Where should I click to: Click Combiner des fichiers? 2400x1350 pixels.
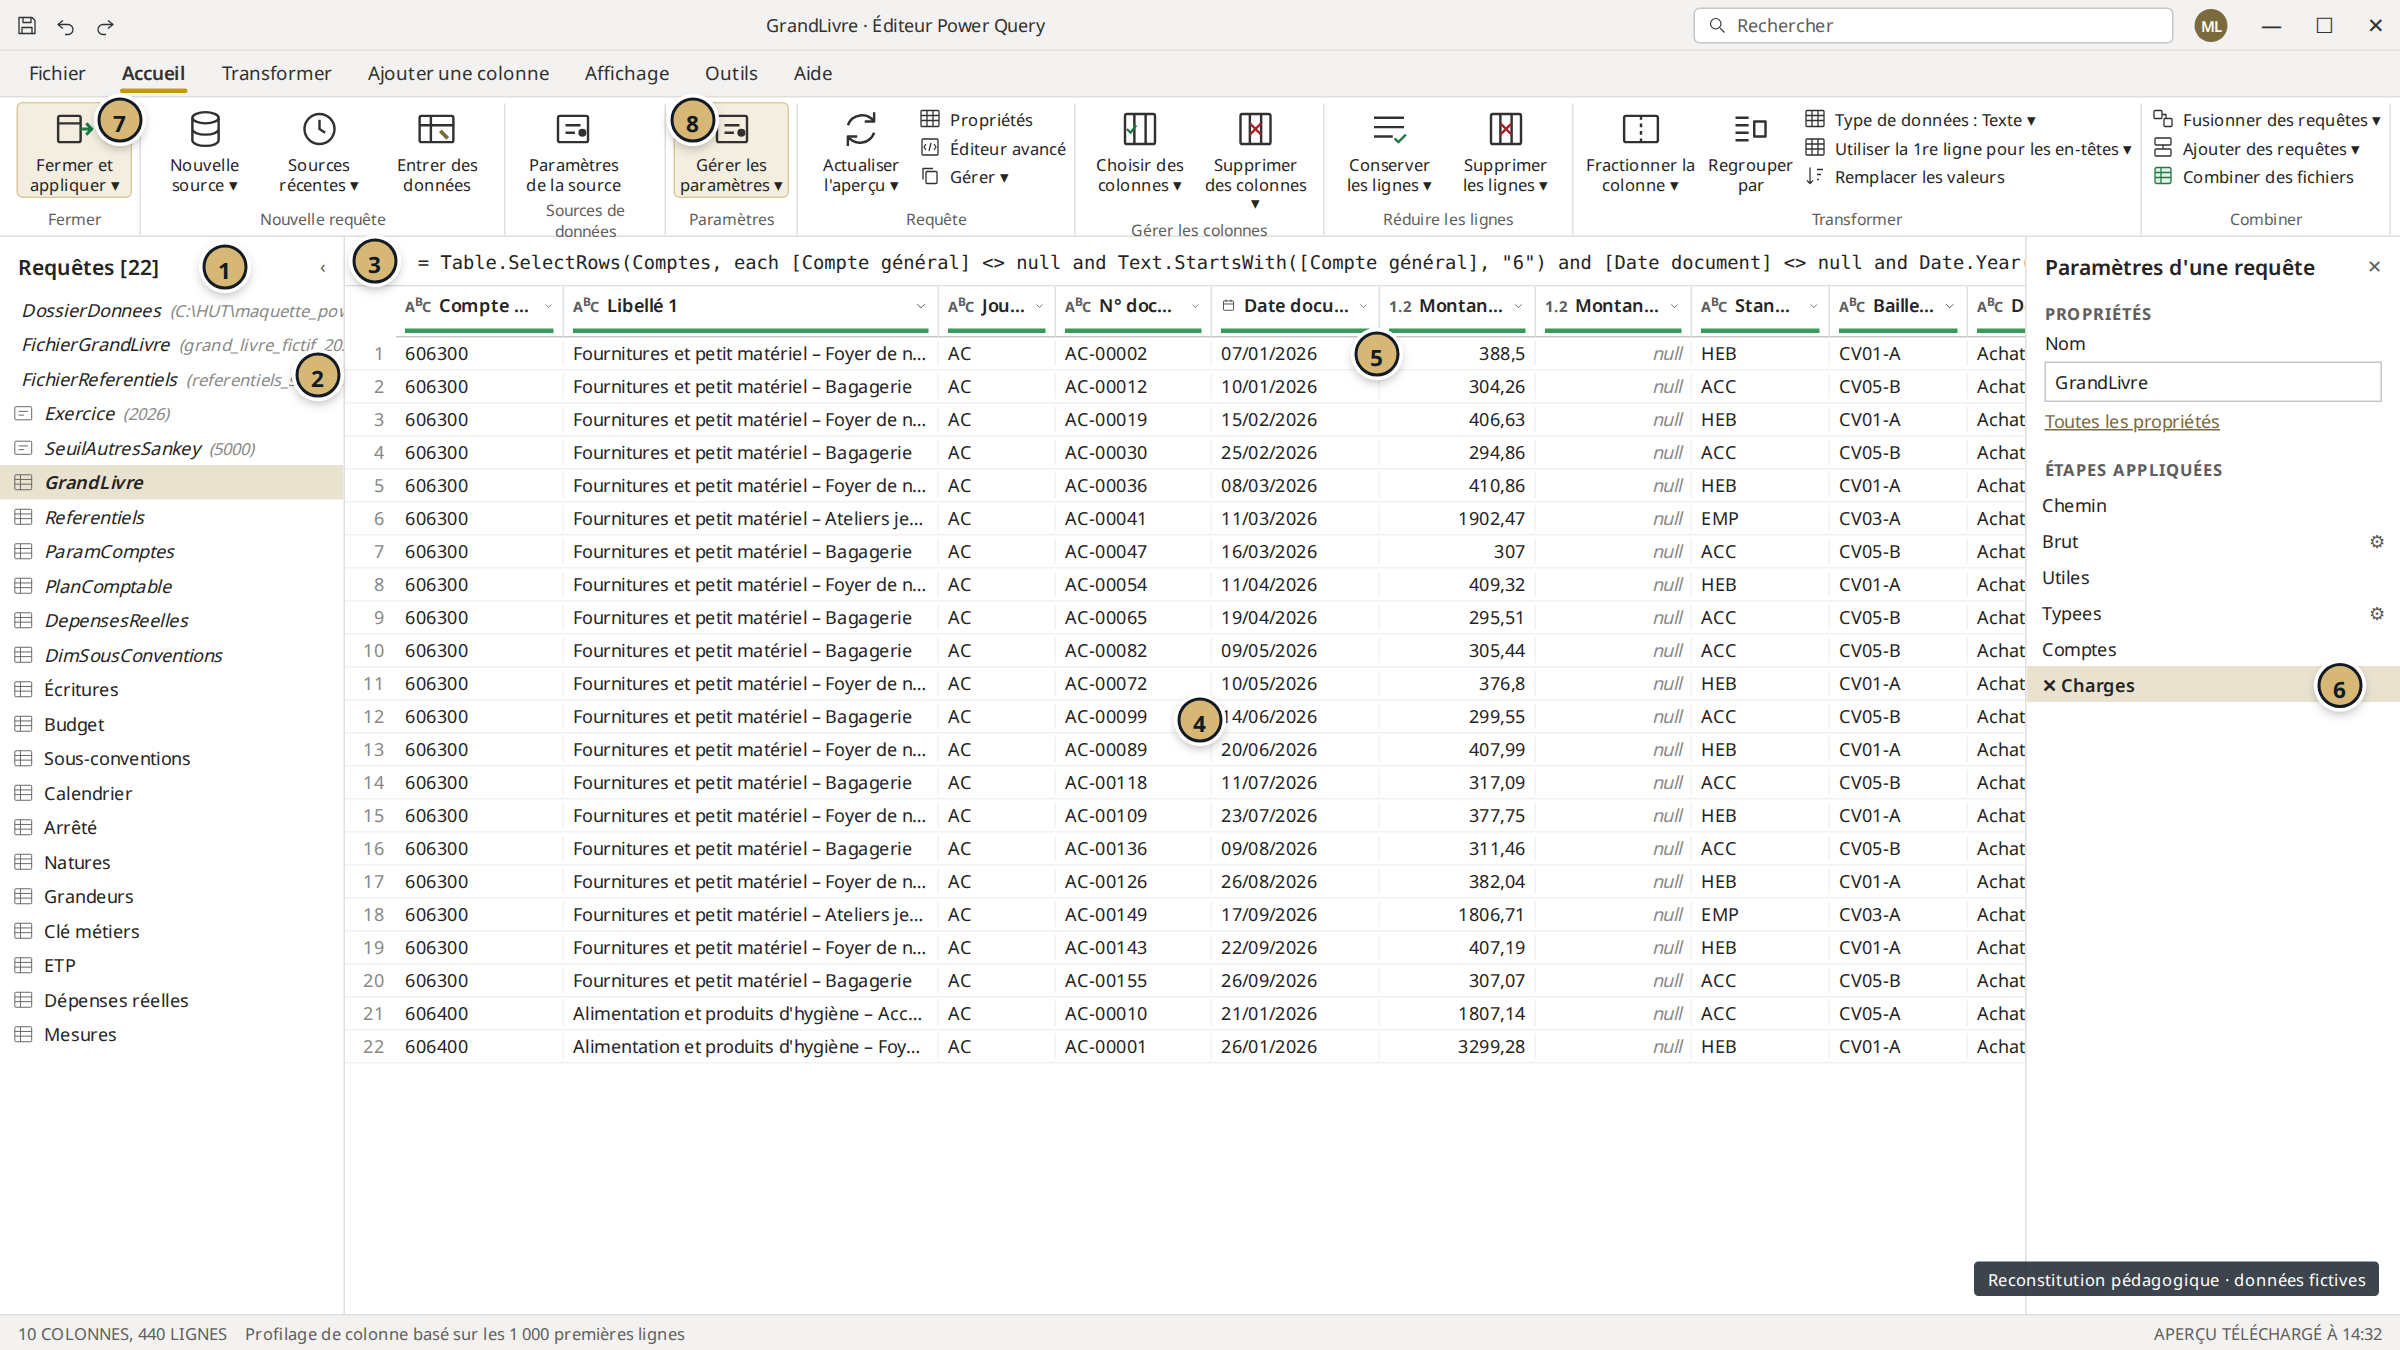[x=2253, y=177]
